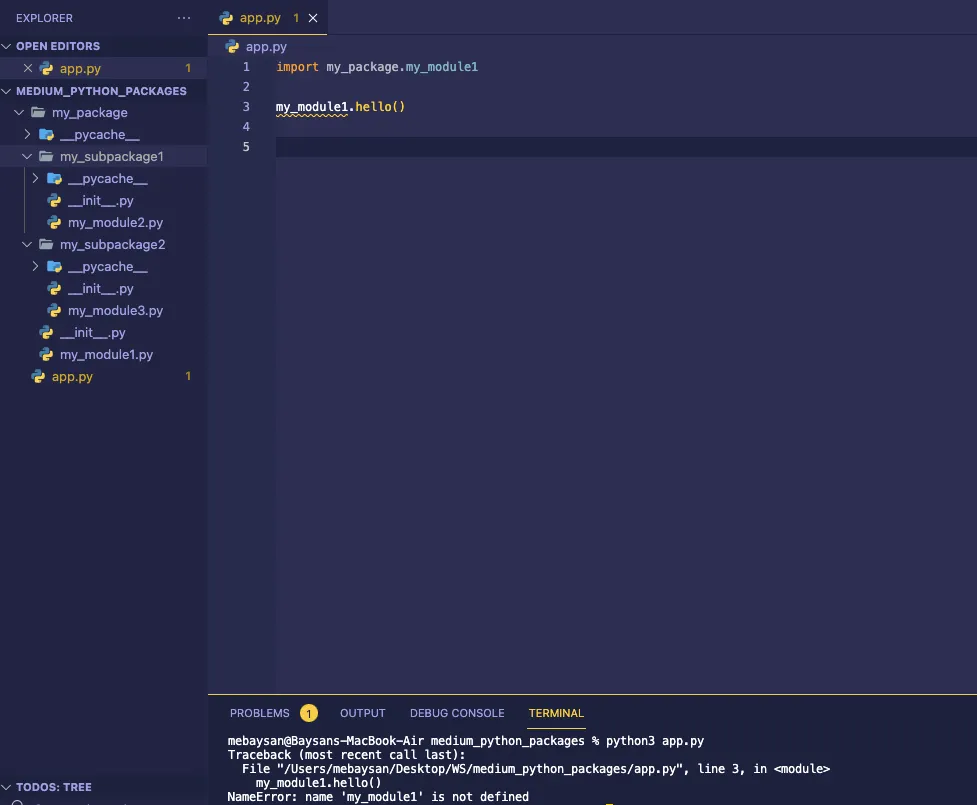Viewport: 977px width, 805px height.
Task: Collapse MEDIUM_PYTHON_PACKAGES workspace section
Action: coord(7,91)
